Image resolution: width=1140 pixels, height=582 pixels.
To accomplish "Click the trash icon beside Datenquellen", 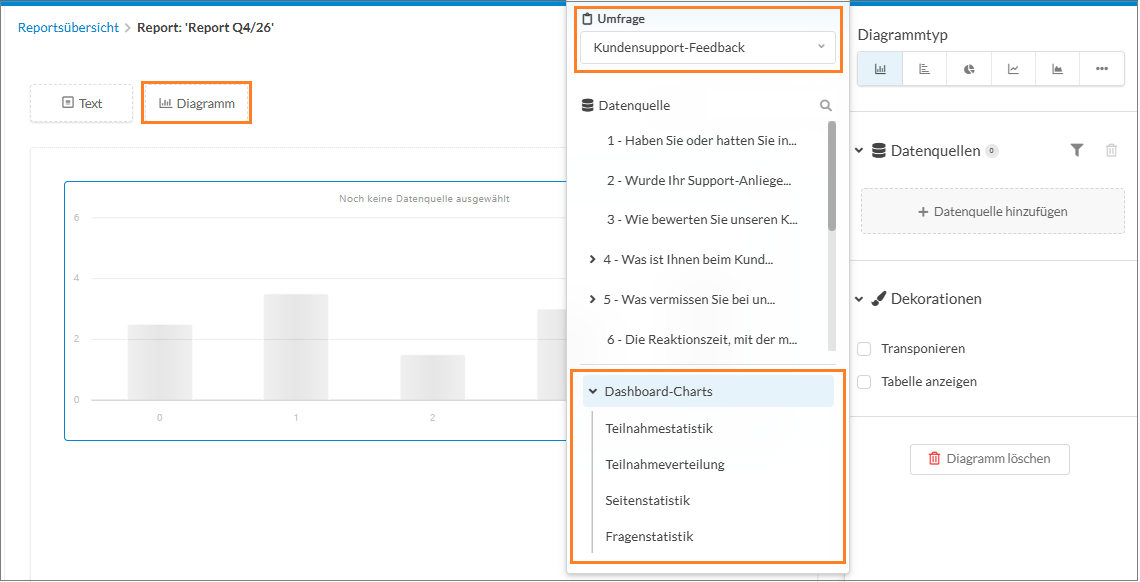I will (x=1111, y=150).
